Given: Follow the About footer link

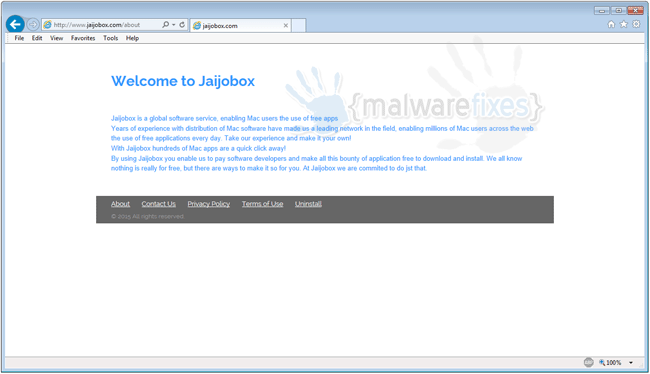Looking at the screenshot, I should point(120,204).
